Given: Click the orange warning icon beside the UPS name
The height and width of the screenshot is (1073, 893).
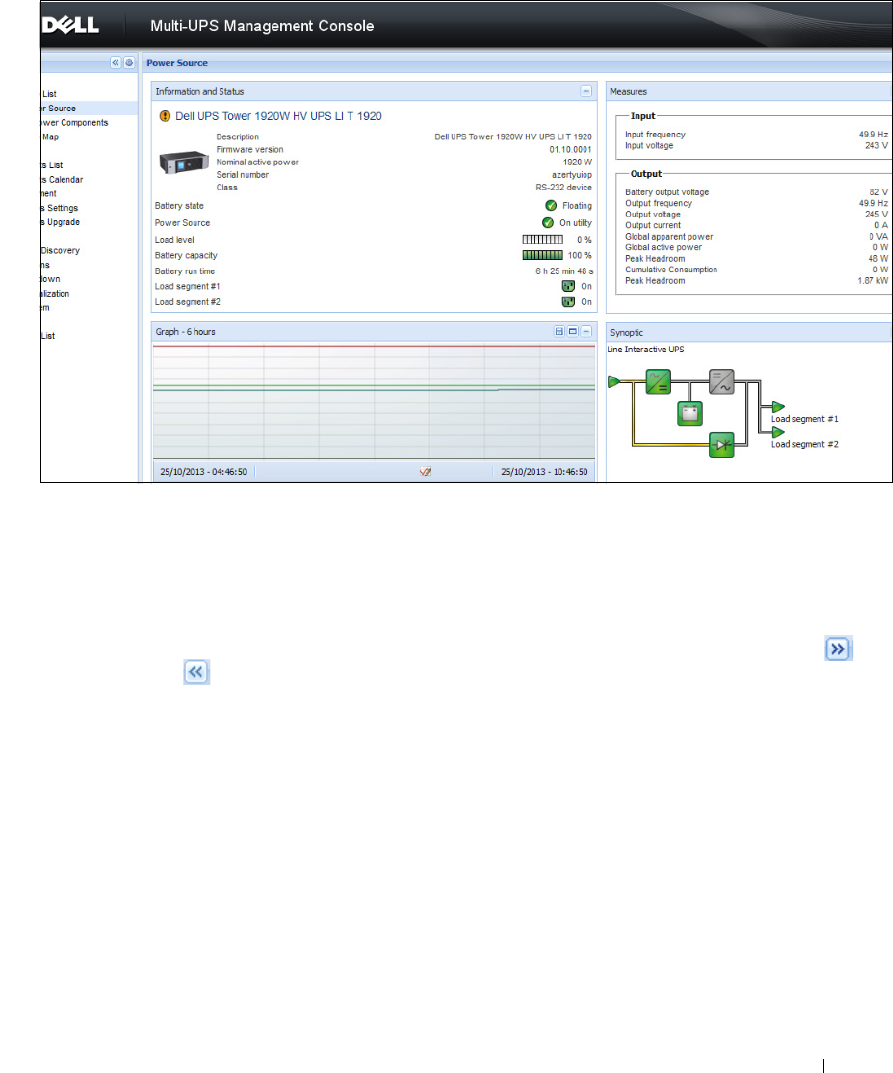Looking at the screenshot, I should point(164,116).
